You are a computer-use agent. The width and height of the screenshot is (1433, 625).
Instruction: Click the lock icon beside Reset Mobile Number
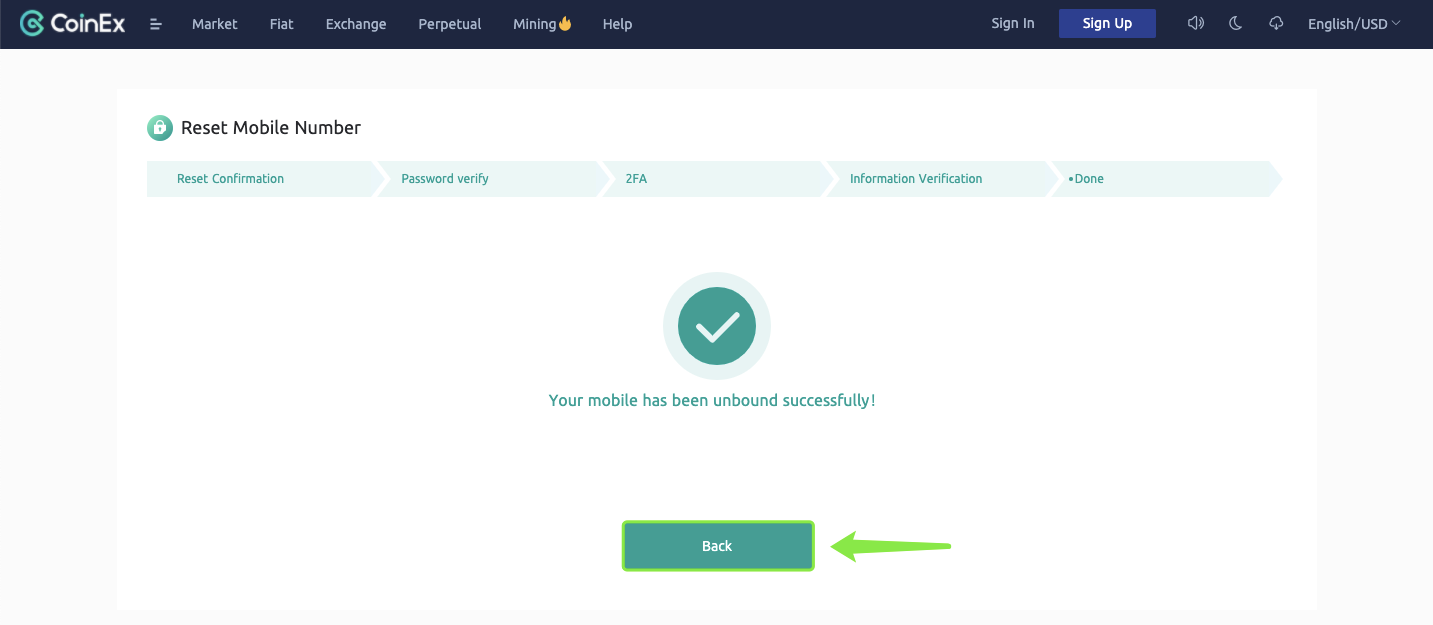pyautogui.click(x=160, y=128)
